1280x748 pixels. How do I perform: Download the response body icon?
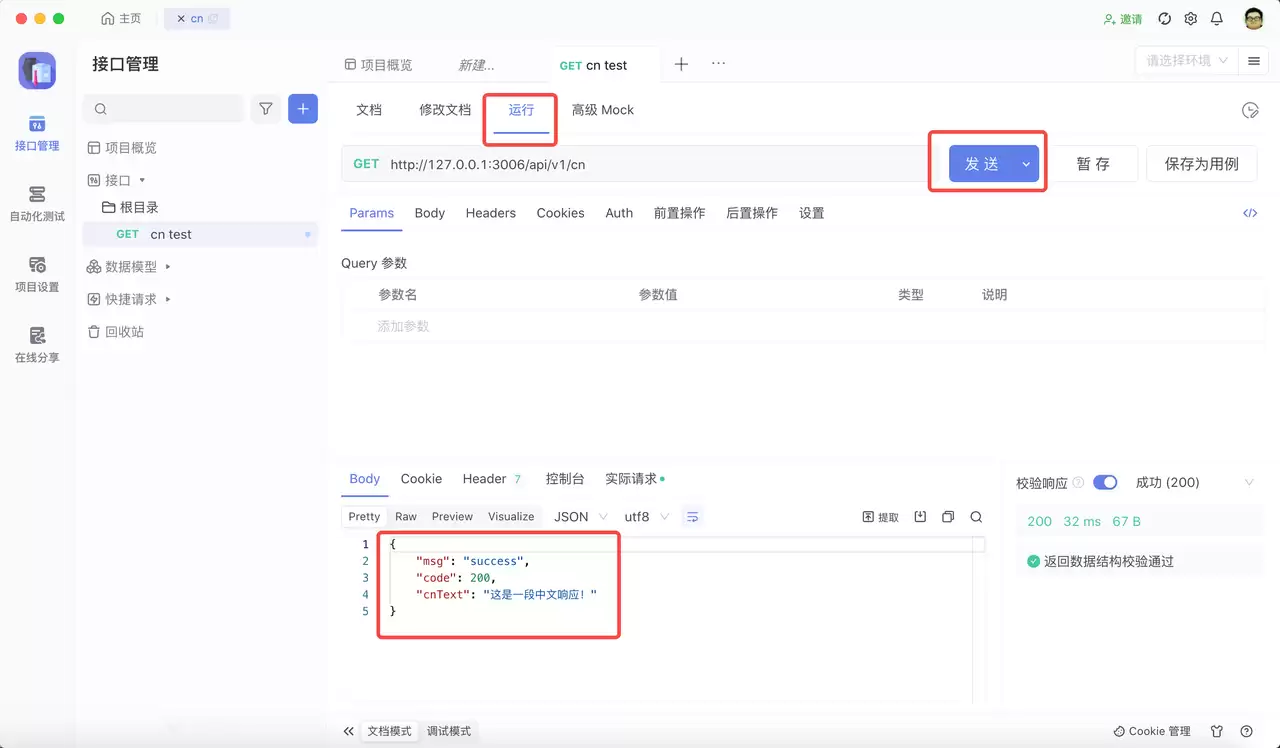(x=920, y=517)
